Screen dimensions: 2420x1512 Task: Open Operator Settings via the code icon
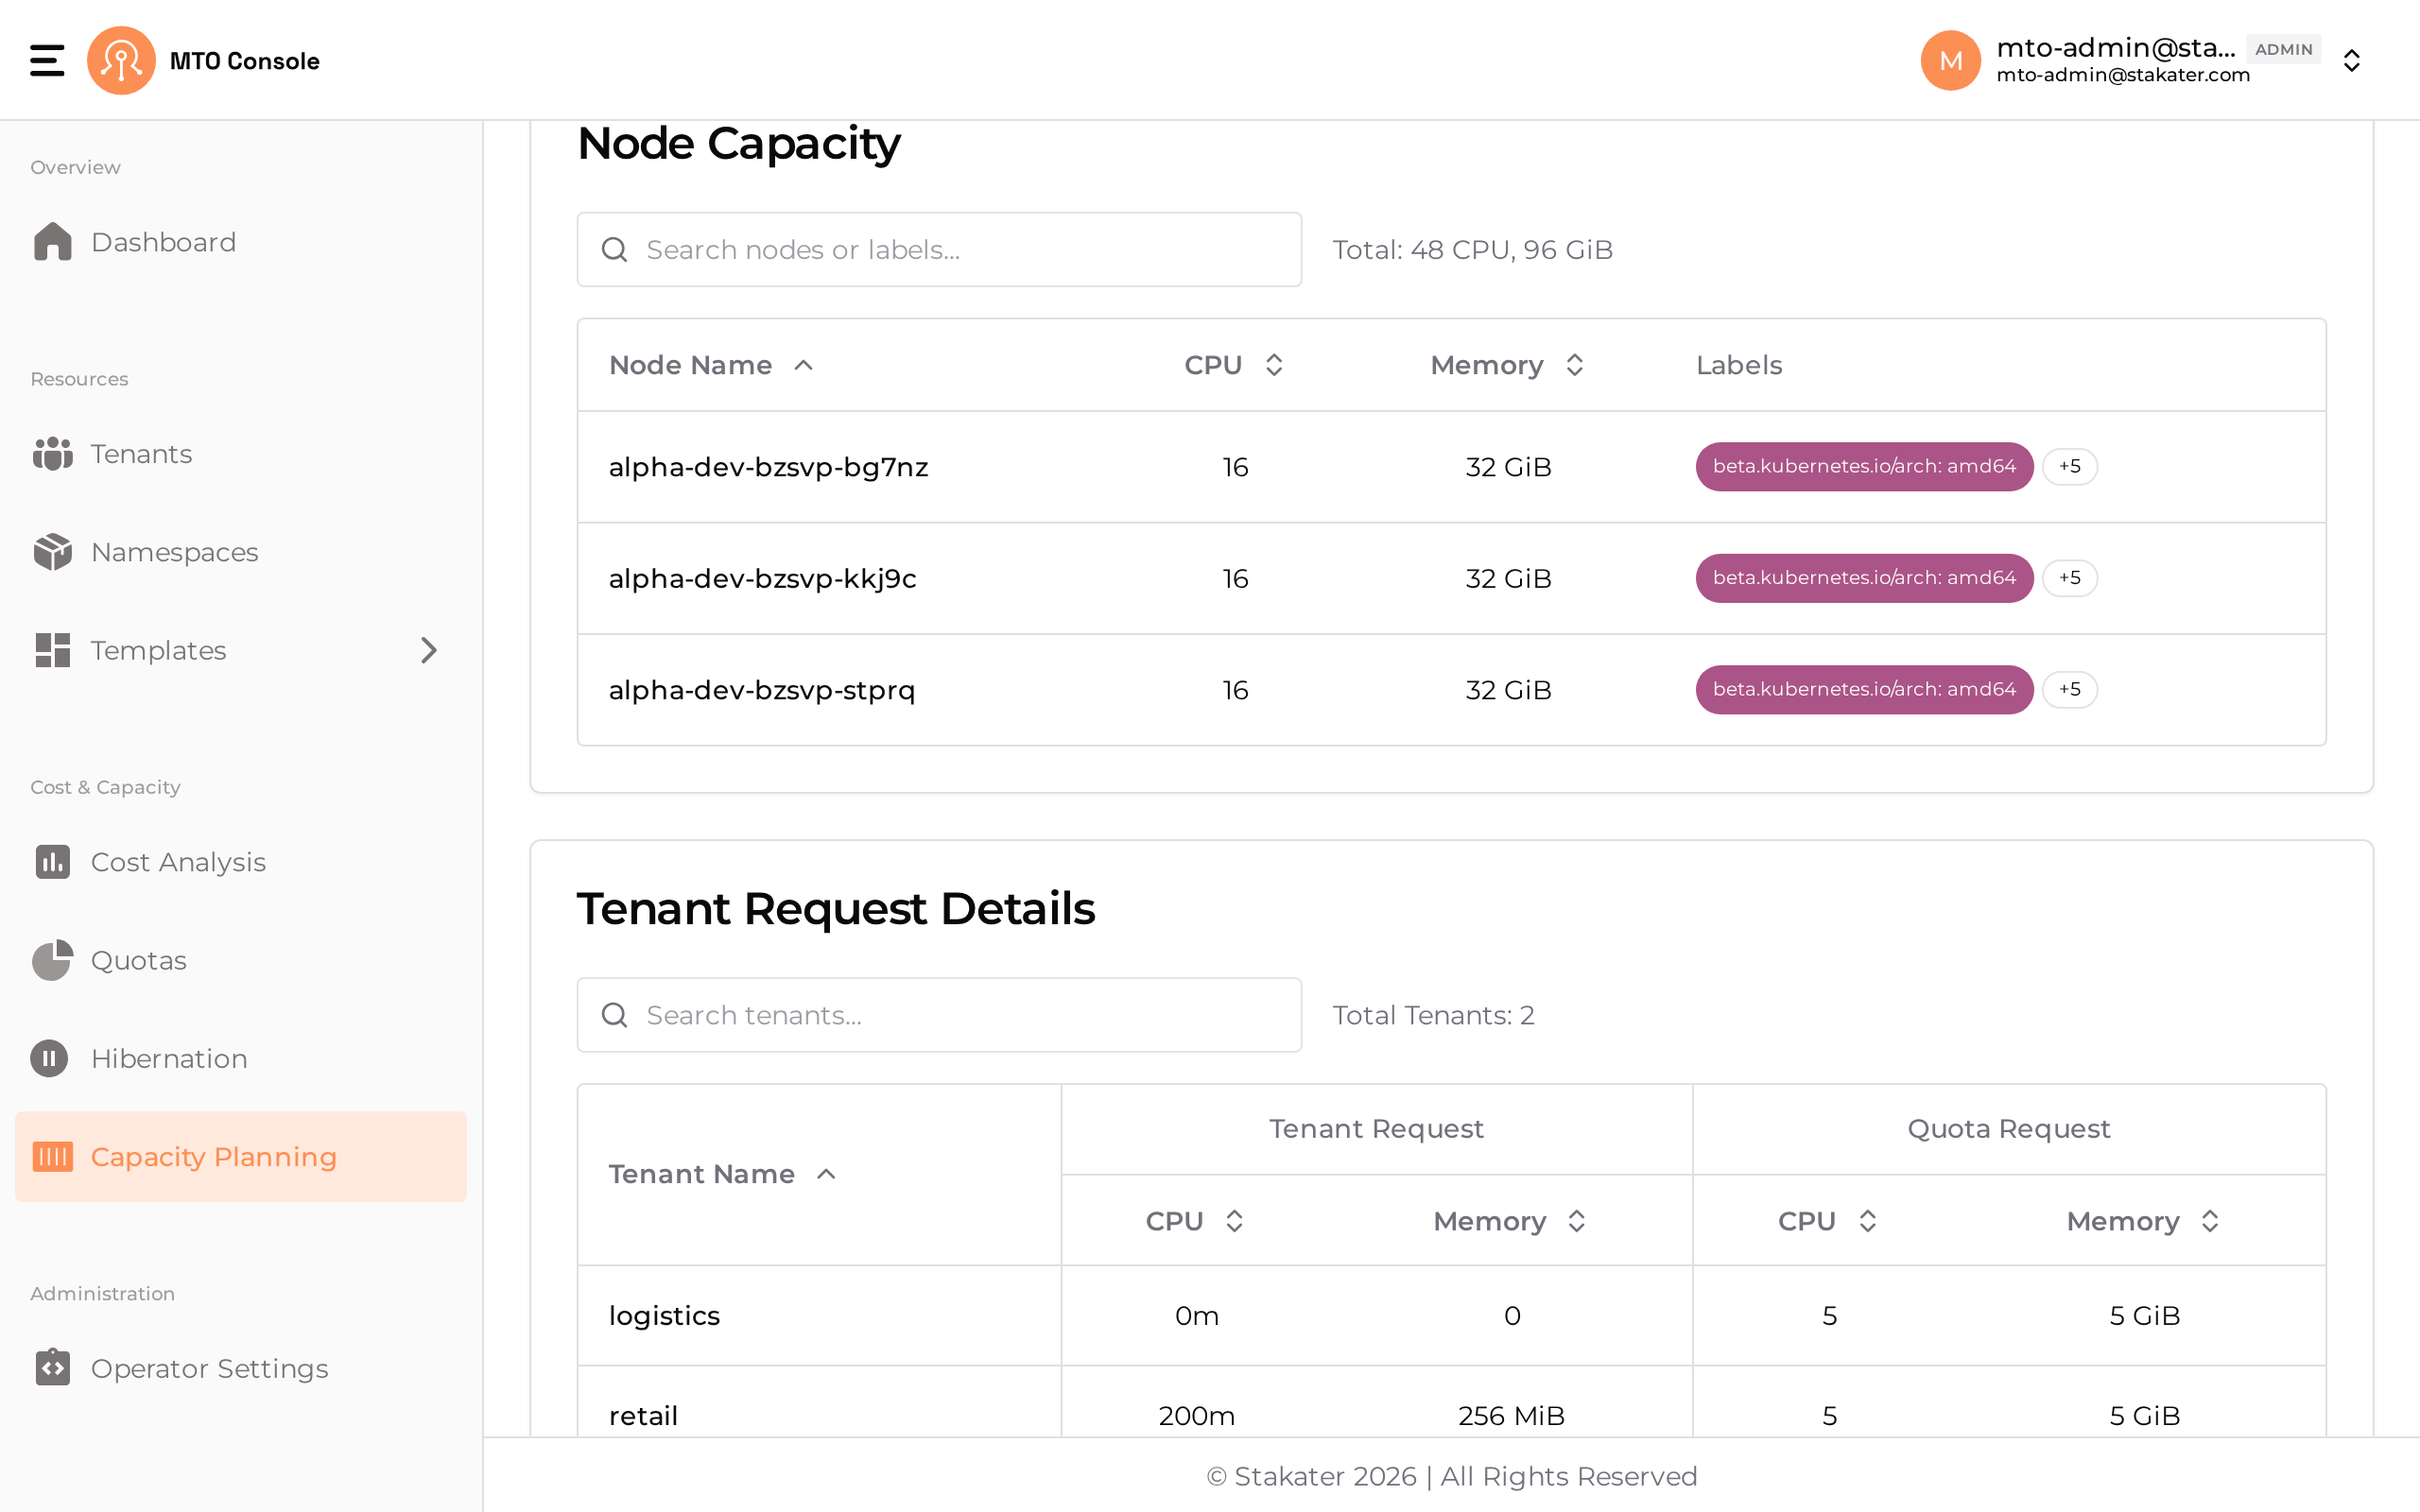pos(52,1367)
